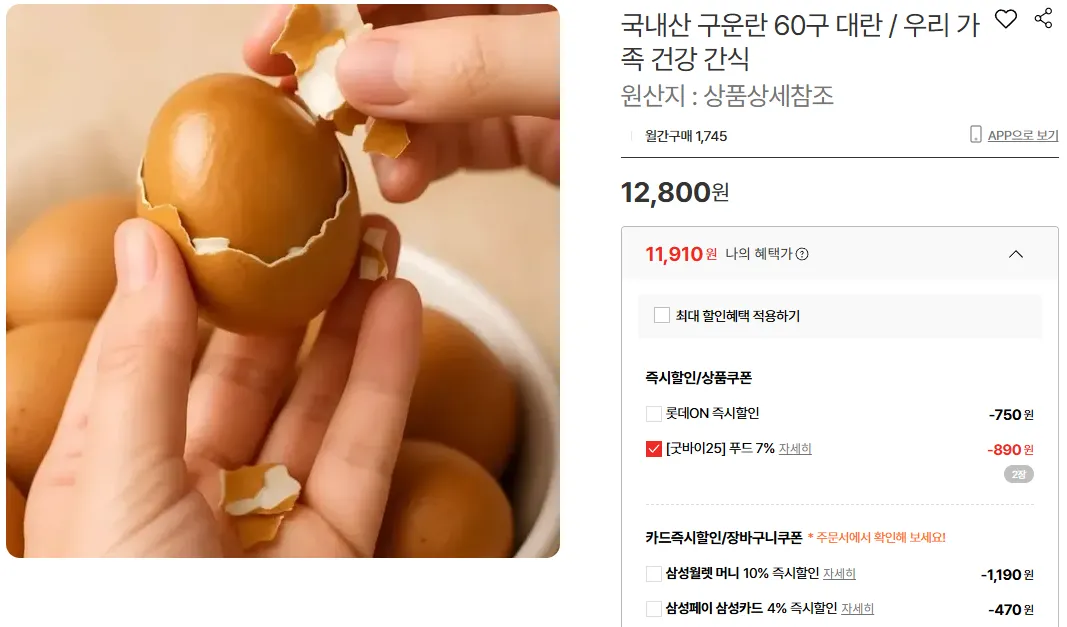This screenshot has width=1067, height=627.
Task: Click the APP으로 보기 link
Action: click(x=1023, y=135)
